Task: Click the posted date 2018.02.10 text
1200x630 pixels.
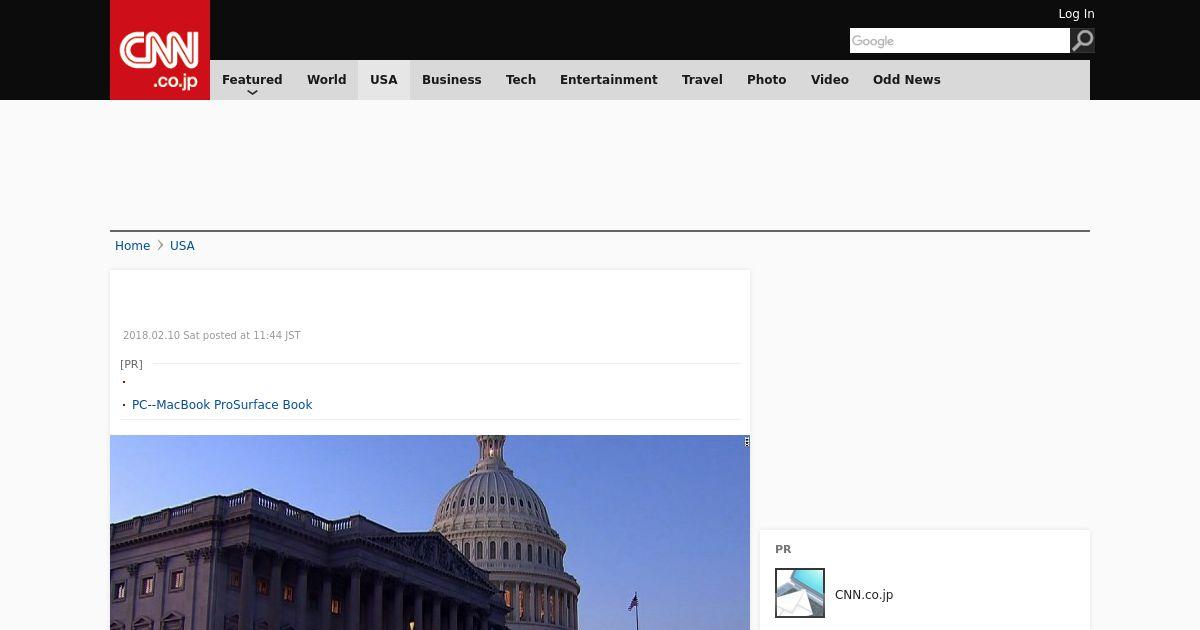Action: pyautogui.click(x=211, y=336)
